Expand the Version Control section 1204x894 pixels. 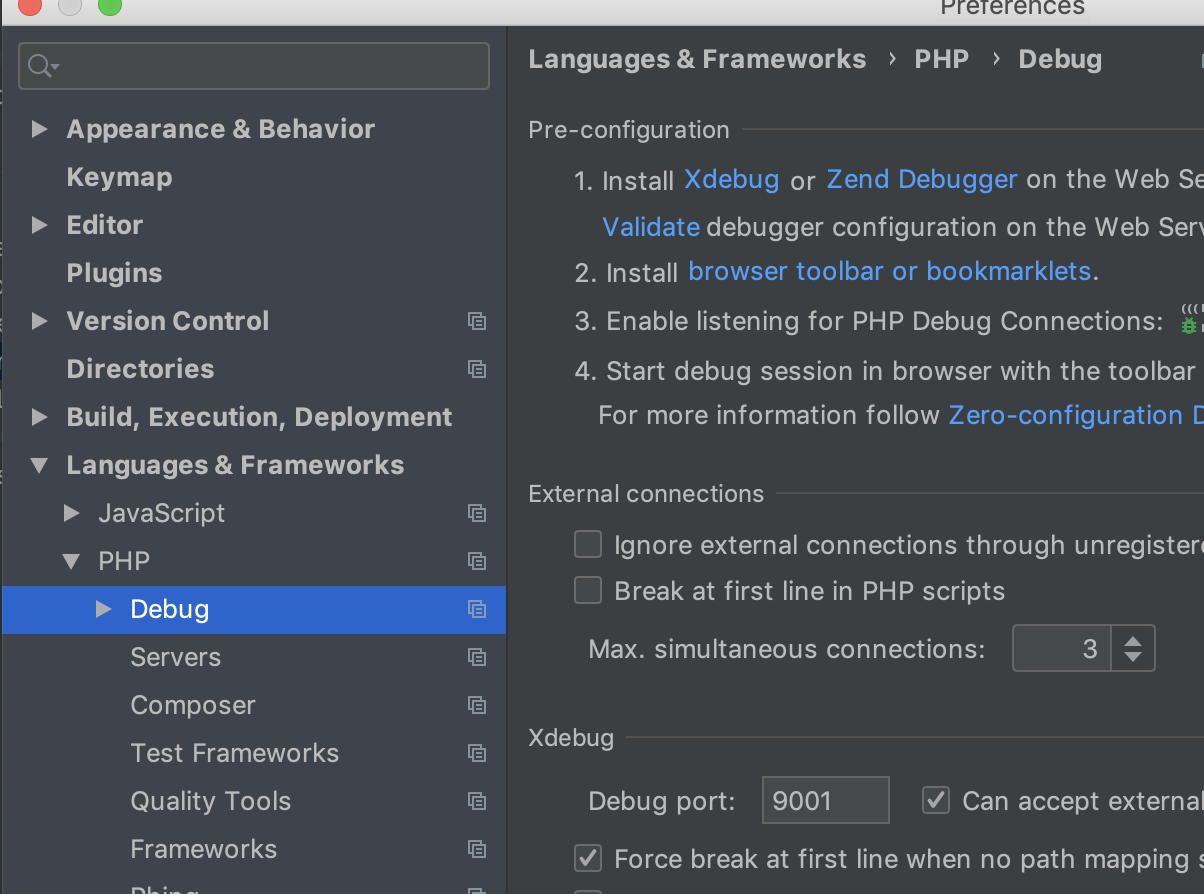point(40,321)
